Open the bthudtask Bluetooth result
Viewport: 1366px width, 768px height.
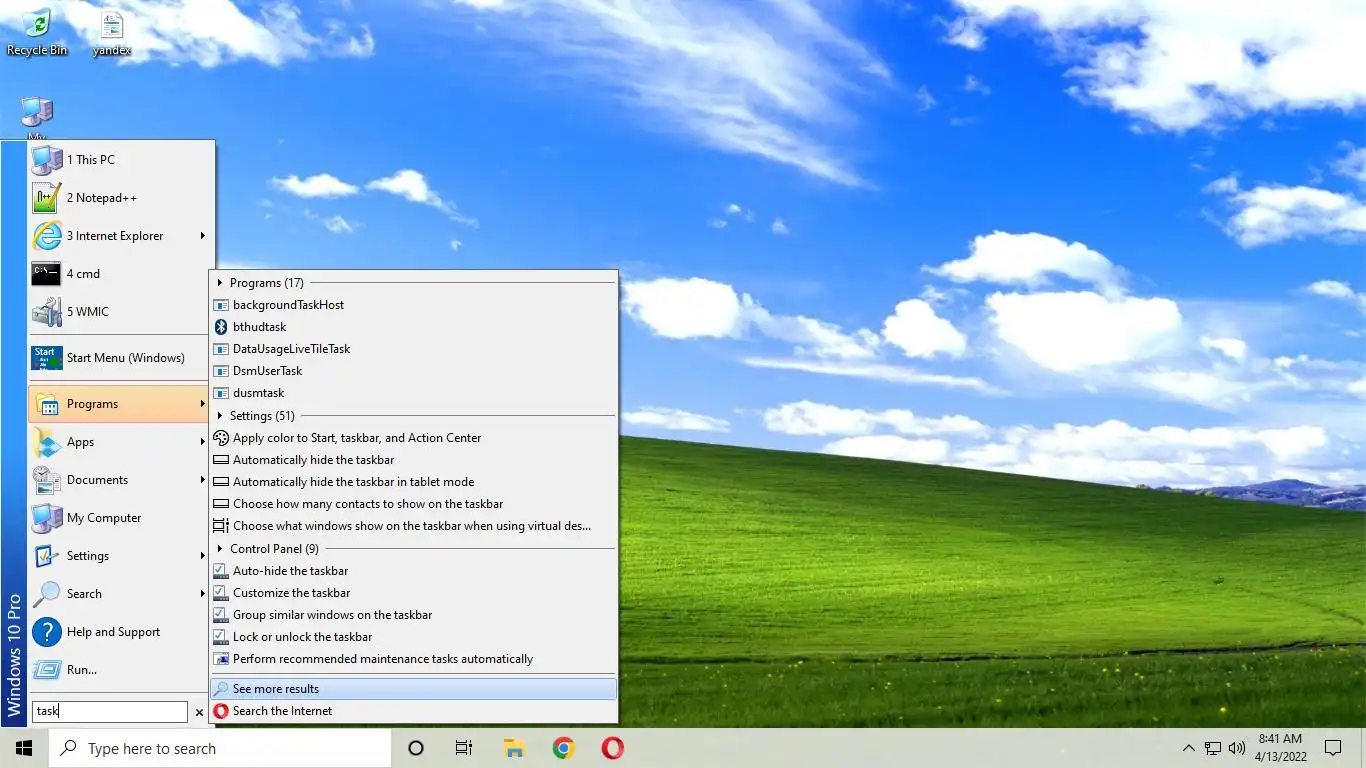tap(414, 327)
